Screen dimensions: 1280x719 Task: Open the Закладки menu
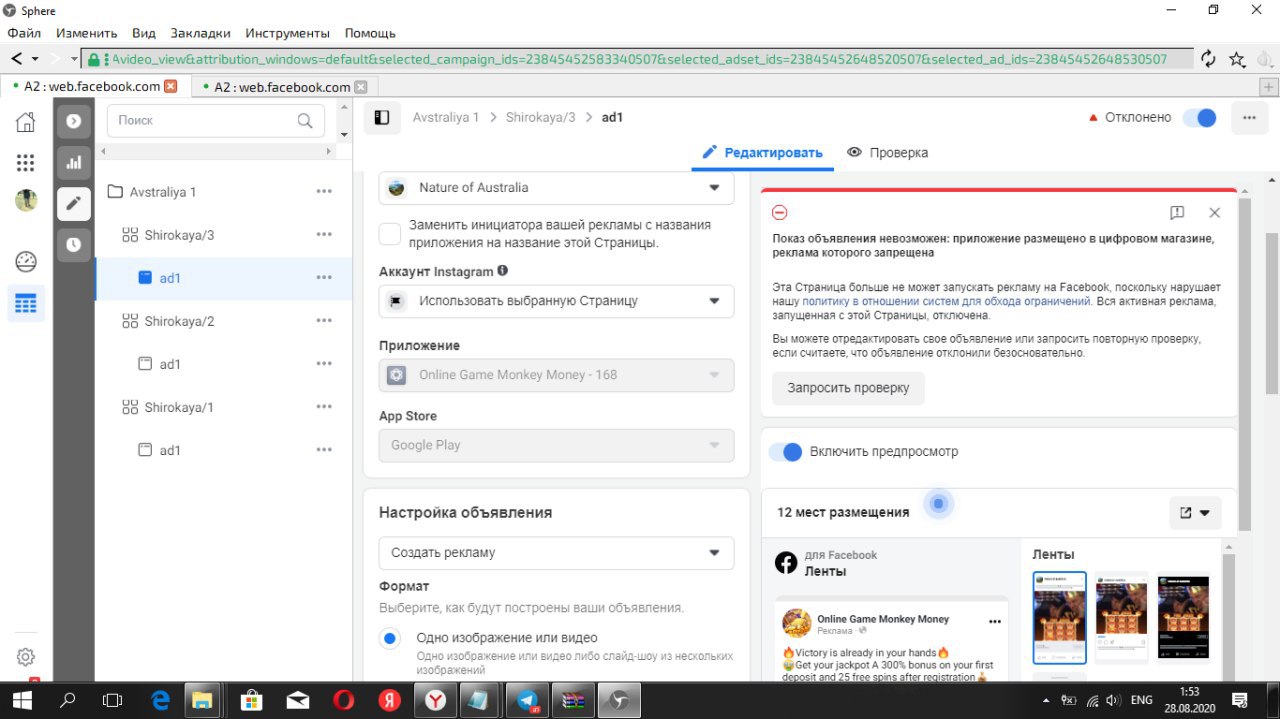coord(201,33)
